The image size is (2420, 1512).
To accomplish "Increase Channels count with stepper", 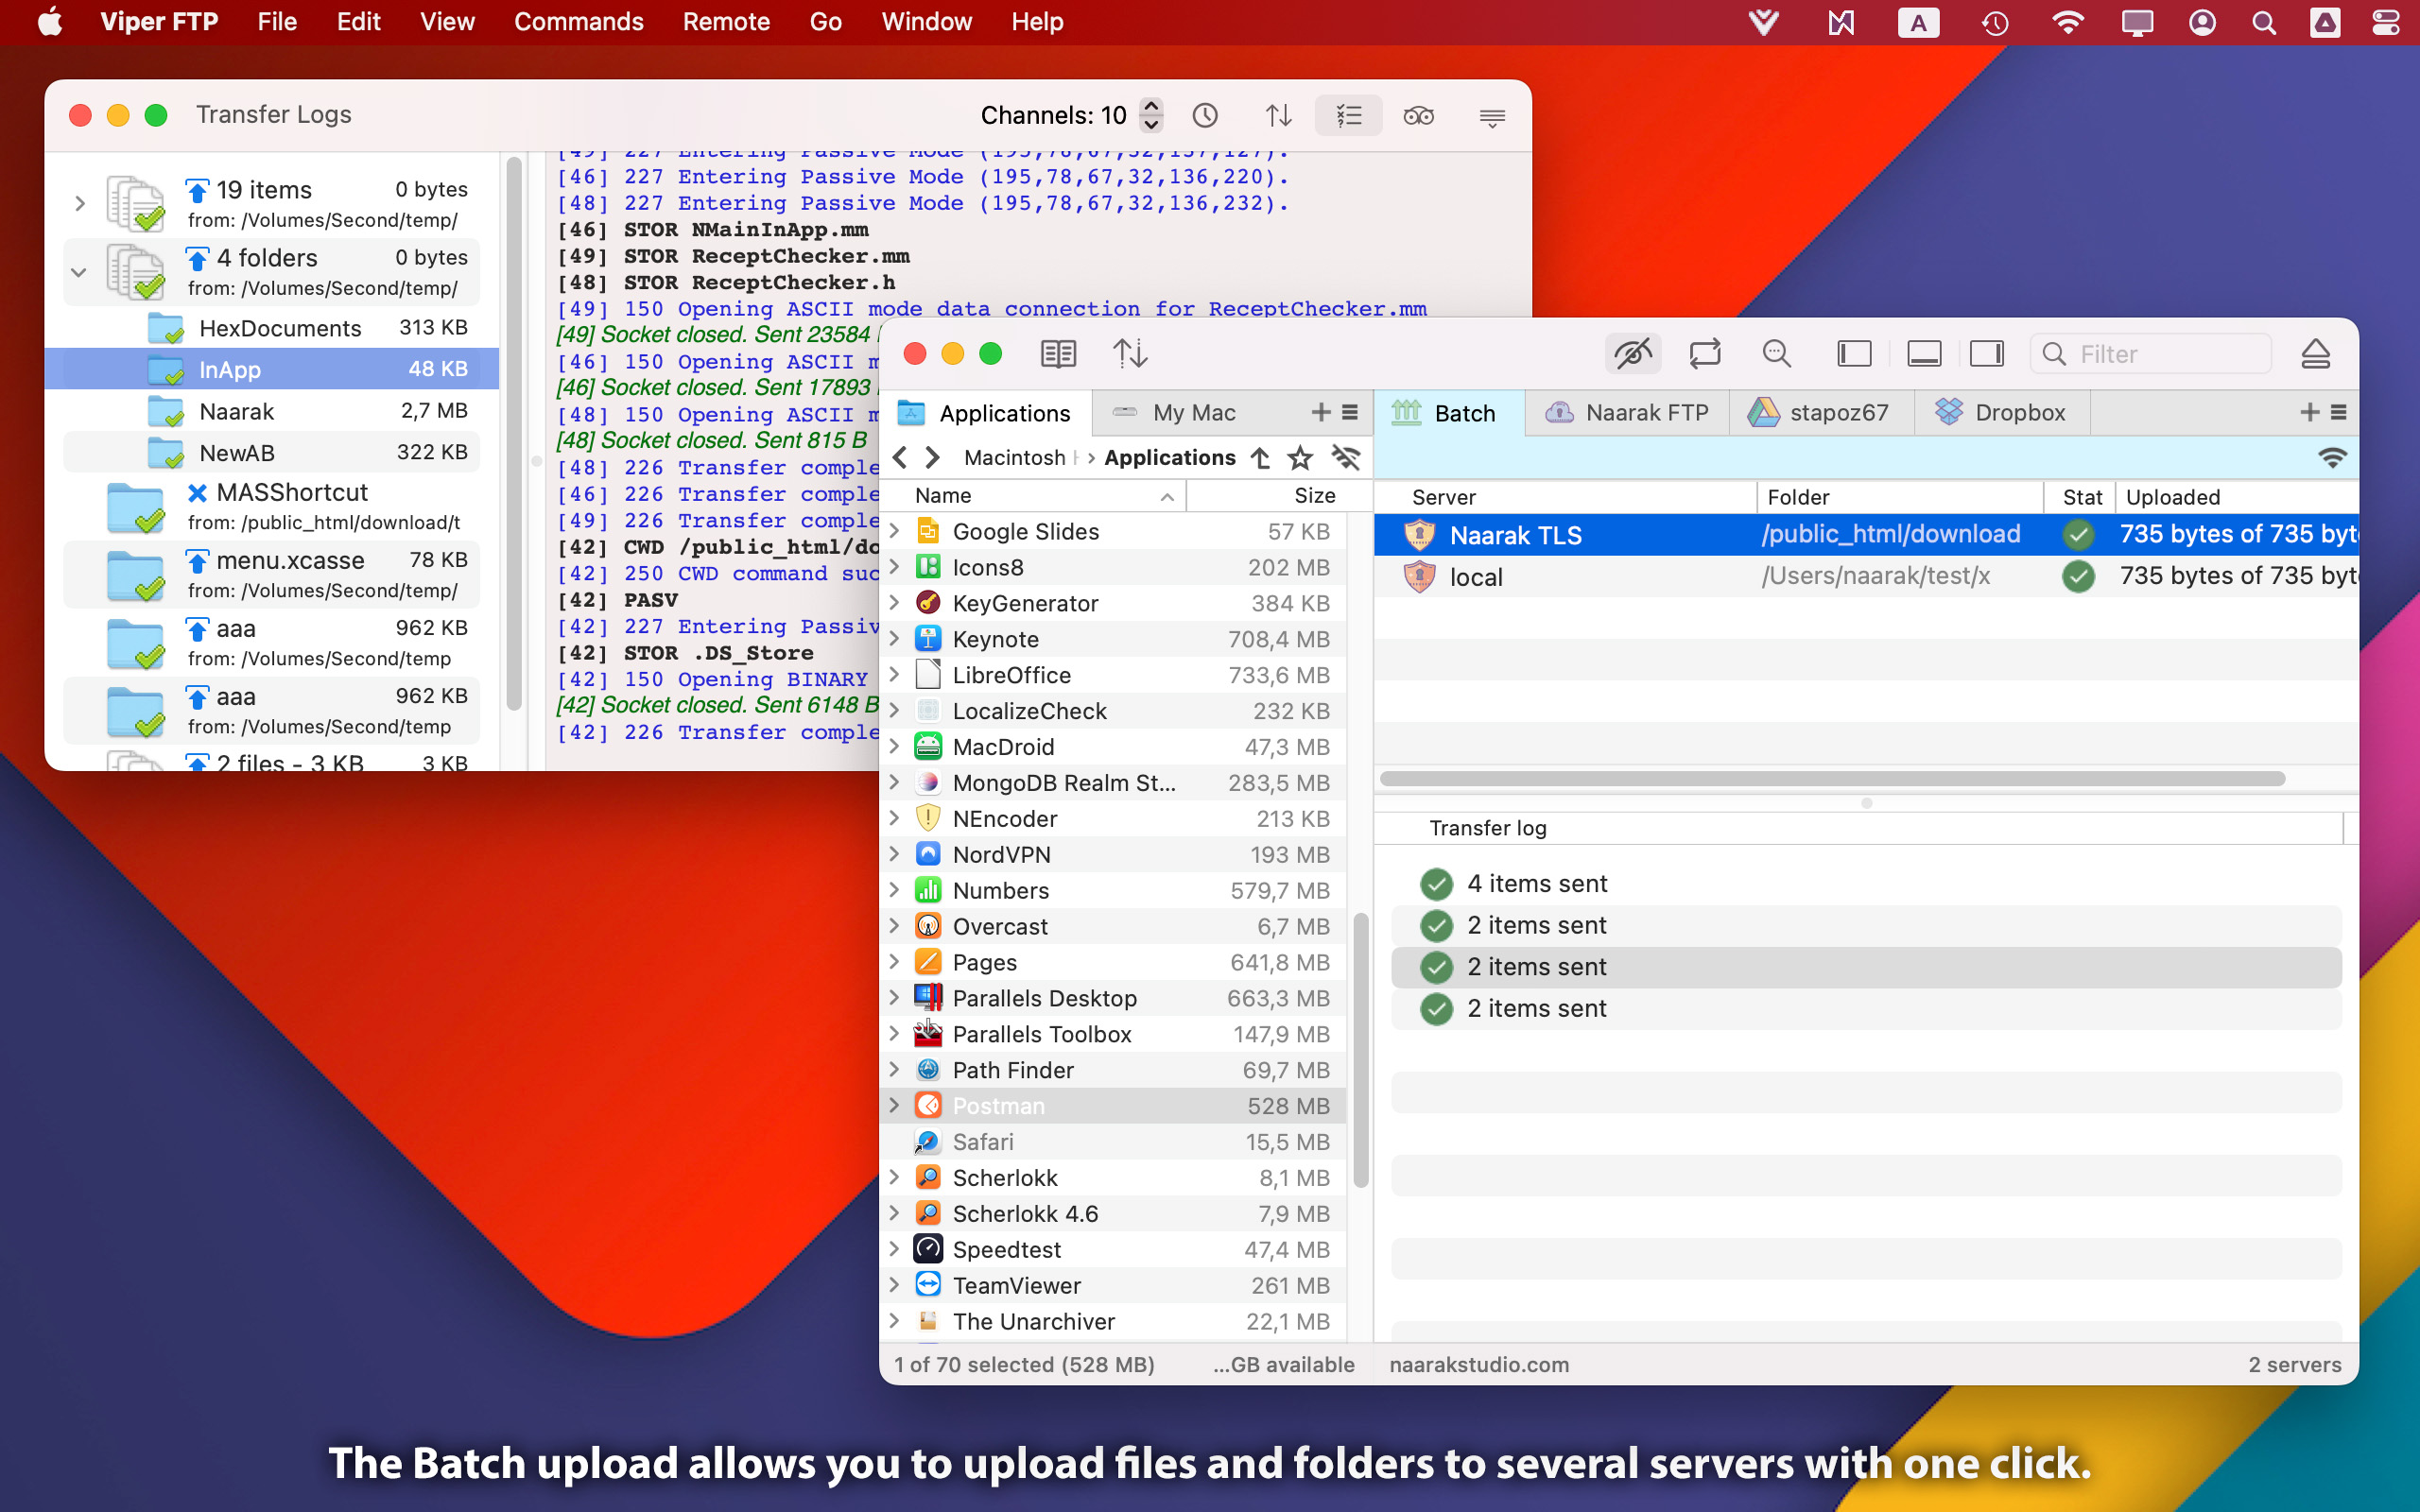I will pos(1151,107).
